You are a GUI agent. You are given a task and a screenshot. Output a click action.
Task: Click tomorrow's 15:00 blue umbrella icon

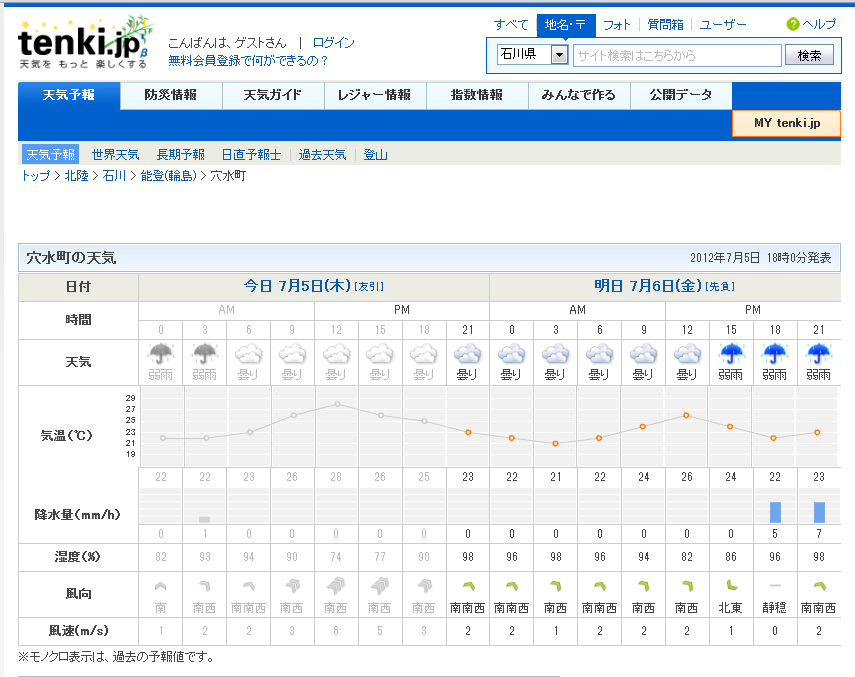(x=730, y=355)
